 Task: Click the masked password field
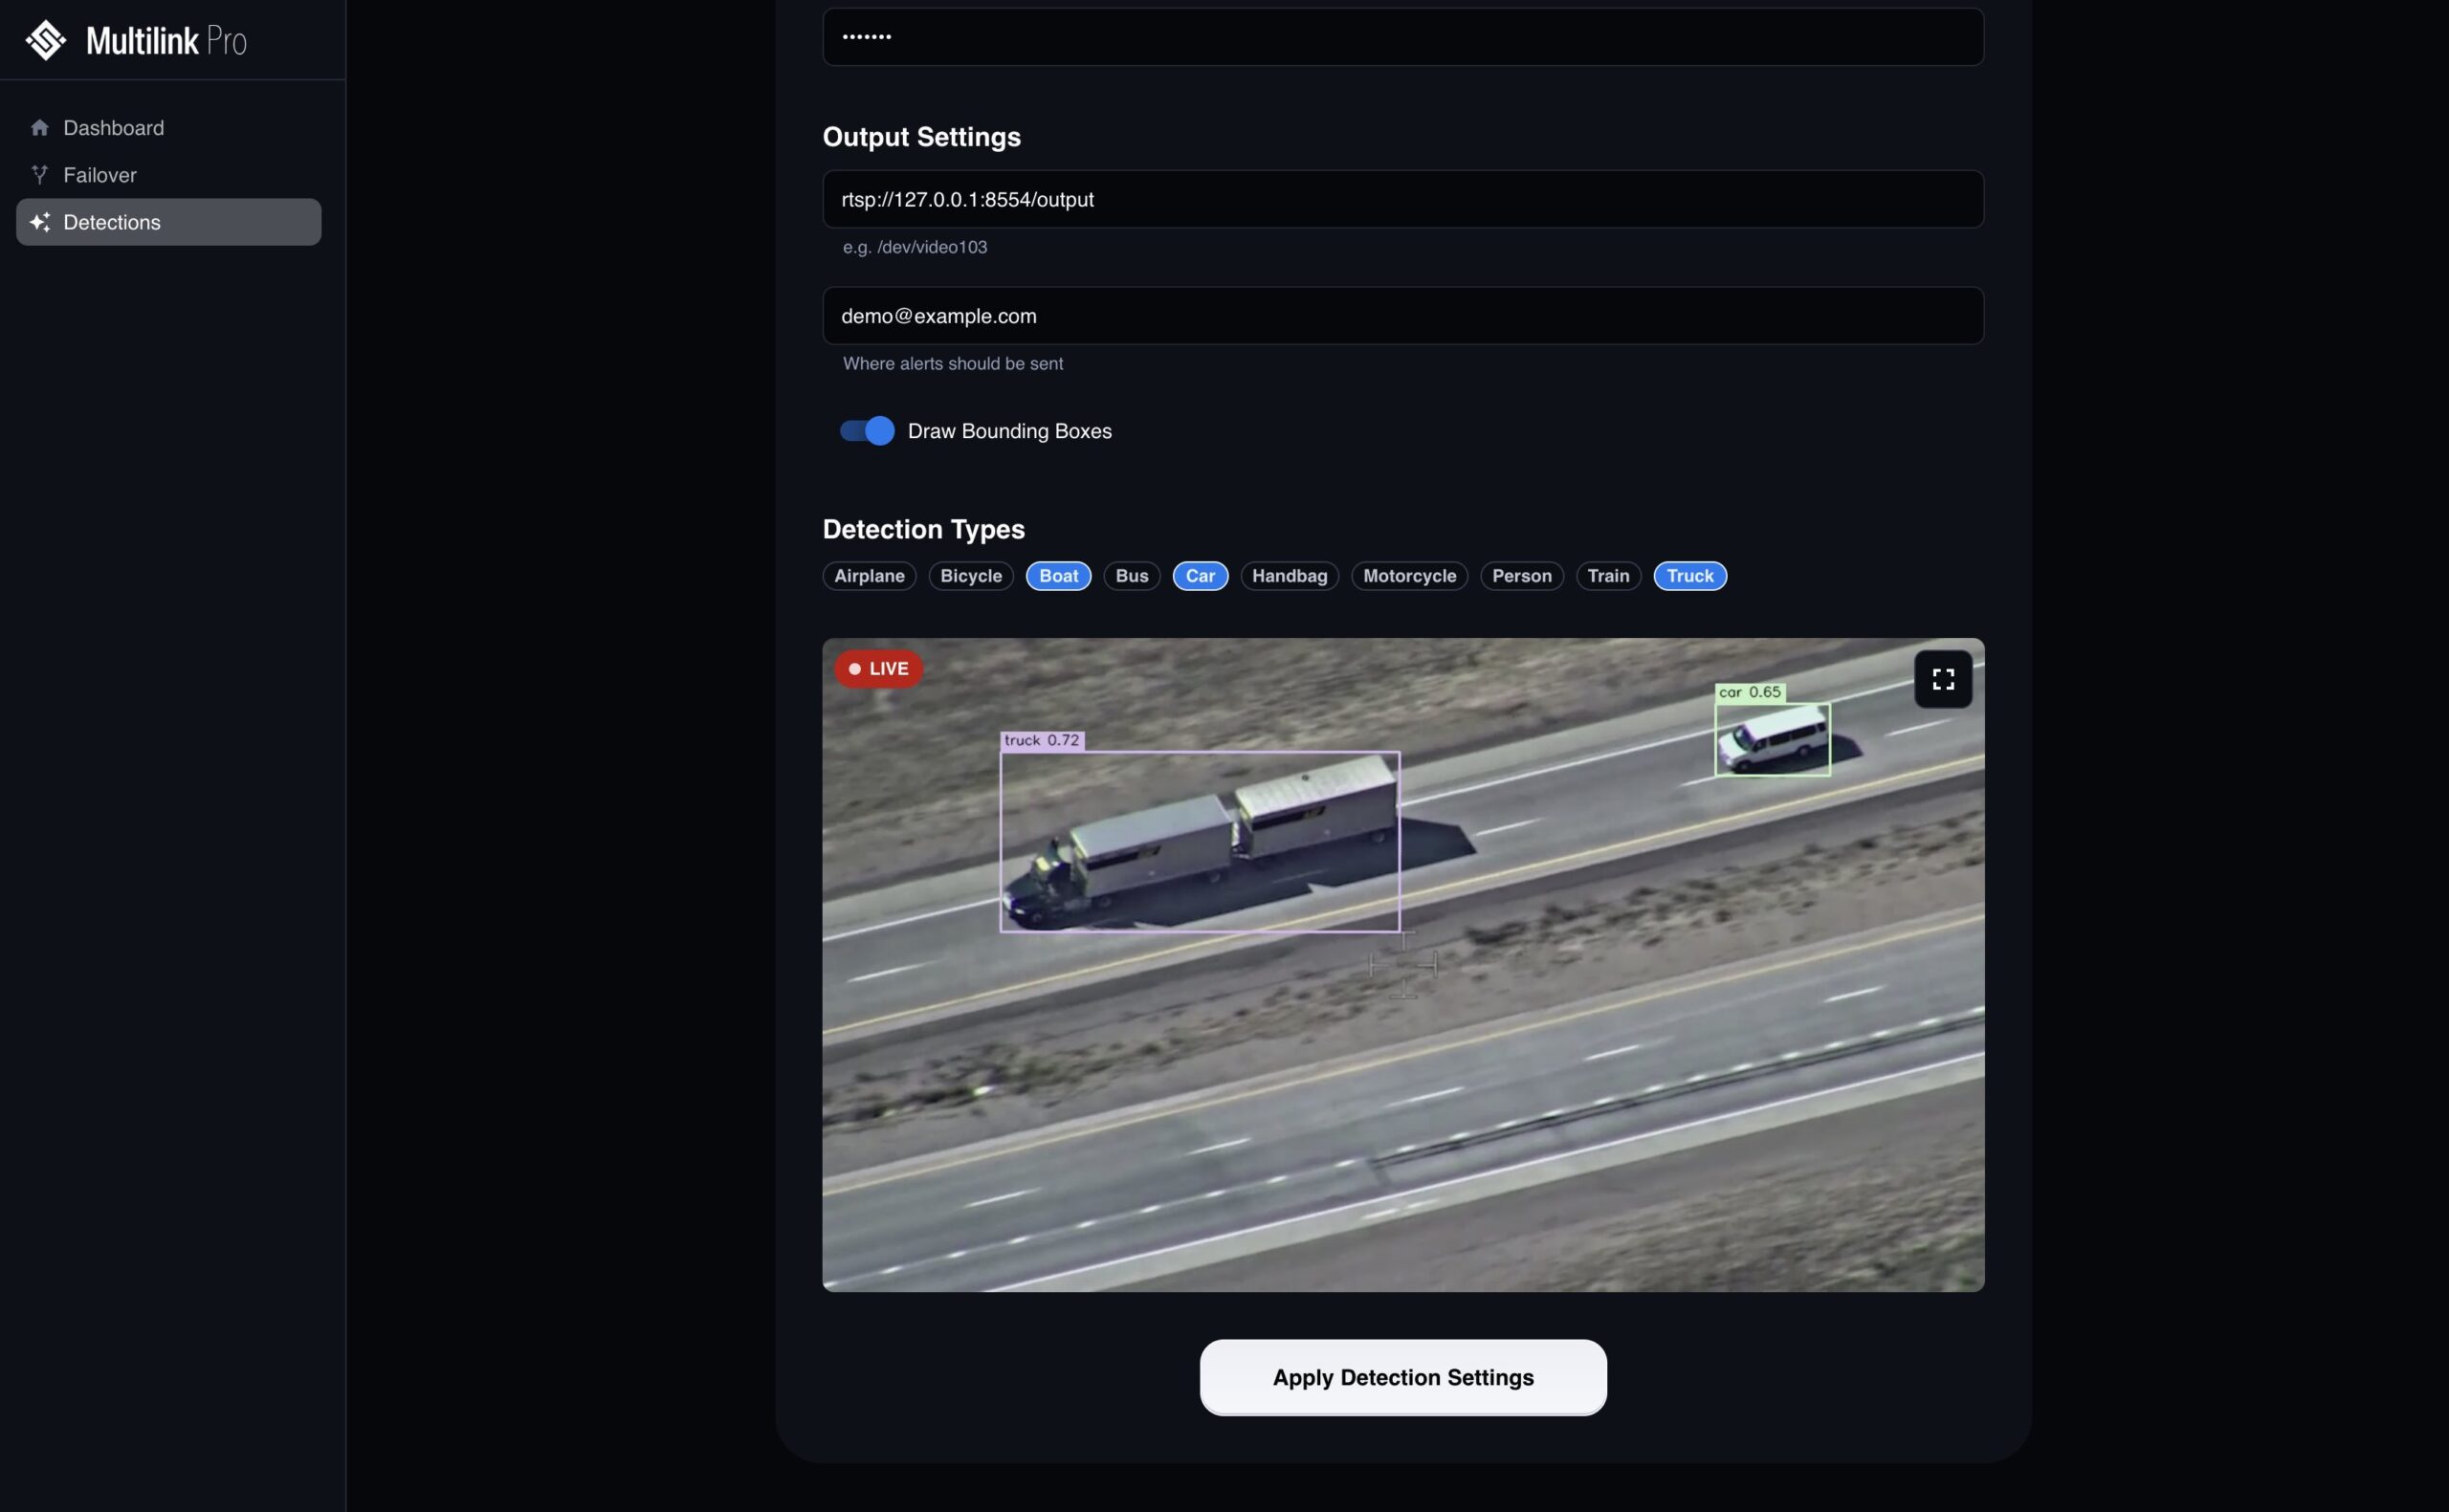click(1402, 37)
